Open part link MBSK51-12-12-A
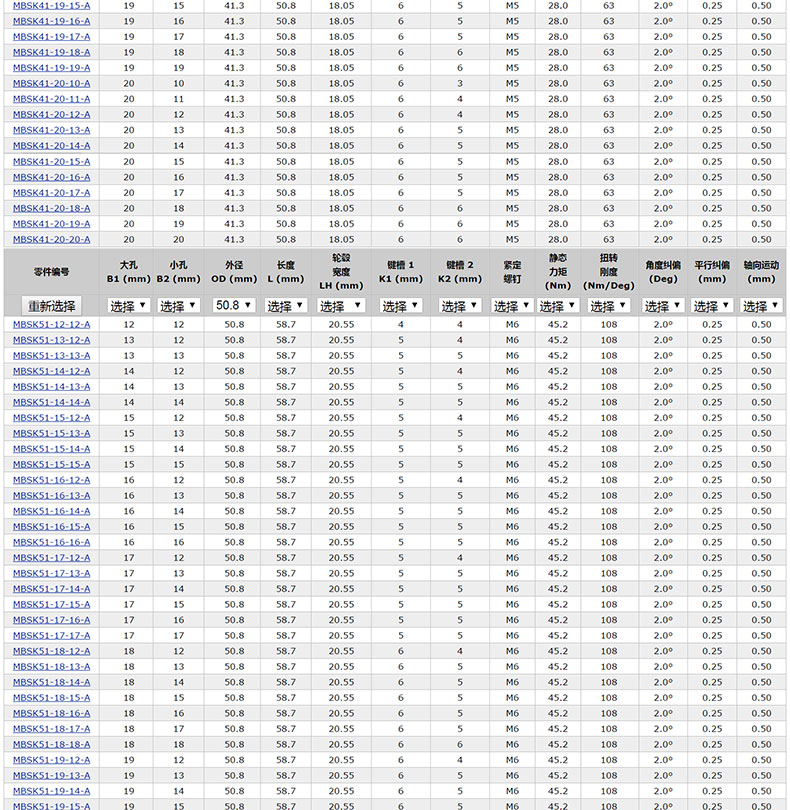Viewport: 790px width, 810px height. coord(52,325)
